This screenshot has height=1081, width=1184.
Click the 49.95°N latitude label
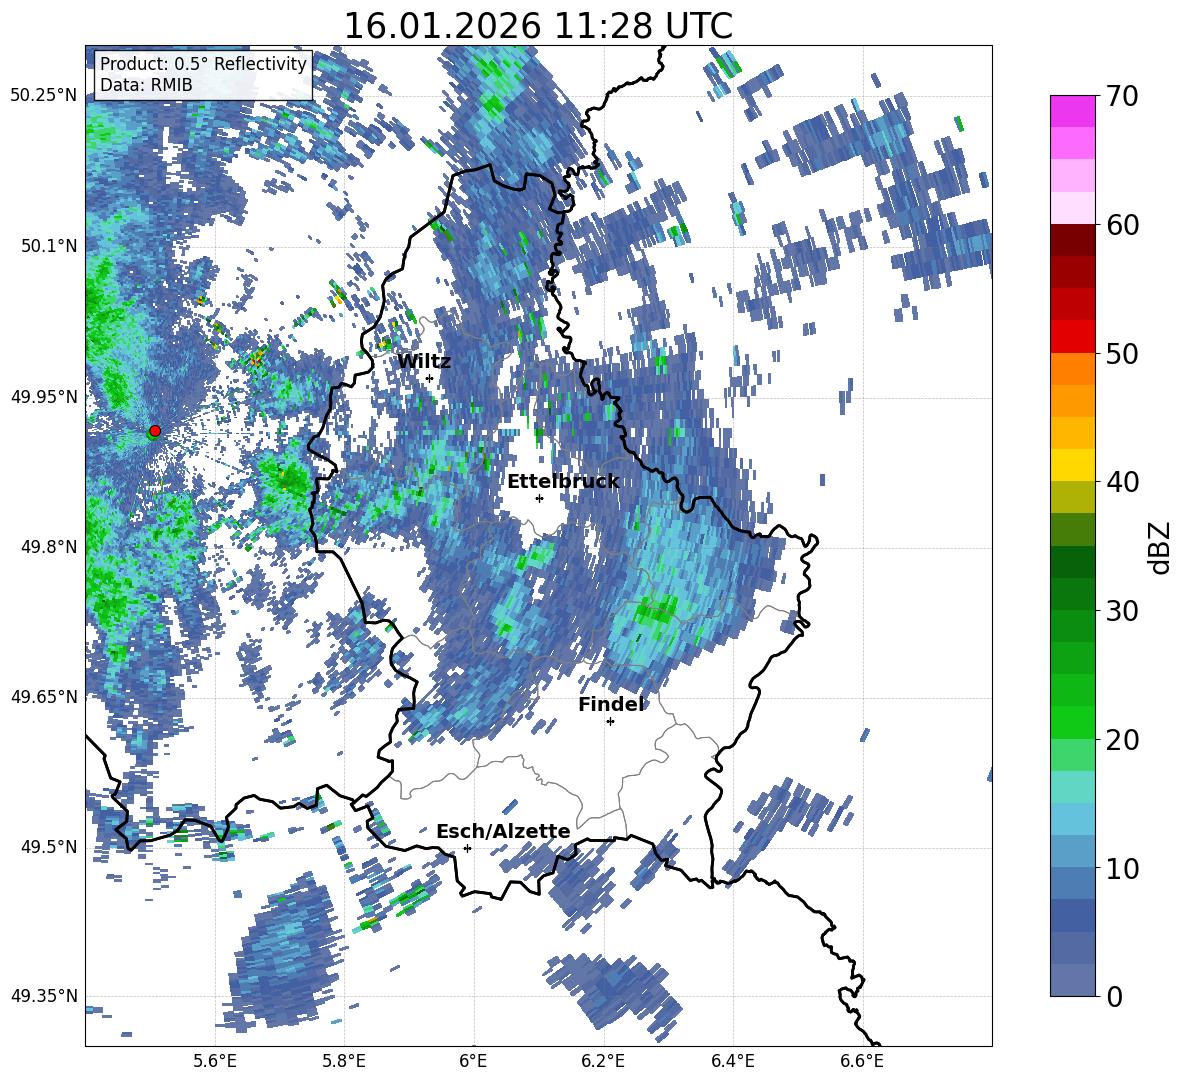coord(44,396)
